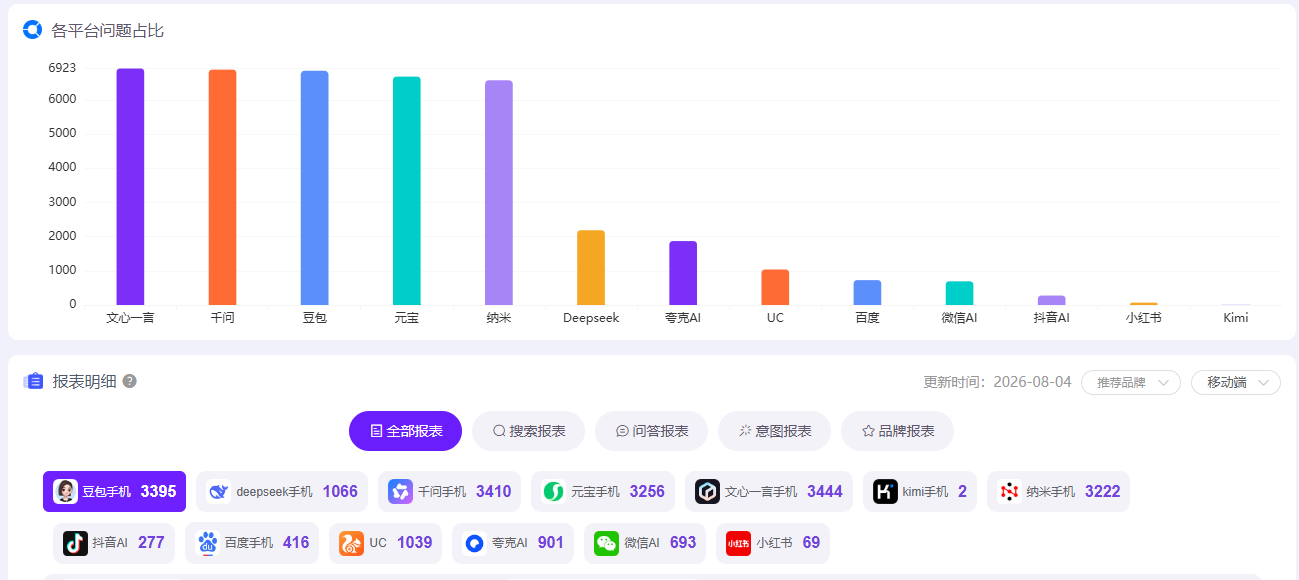Click the 百度 blue chart bar
Image resolution: width=1299 pixels, height=580 pixels.
point(867,293)
